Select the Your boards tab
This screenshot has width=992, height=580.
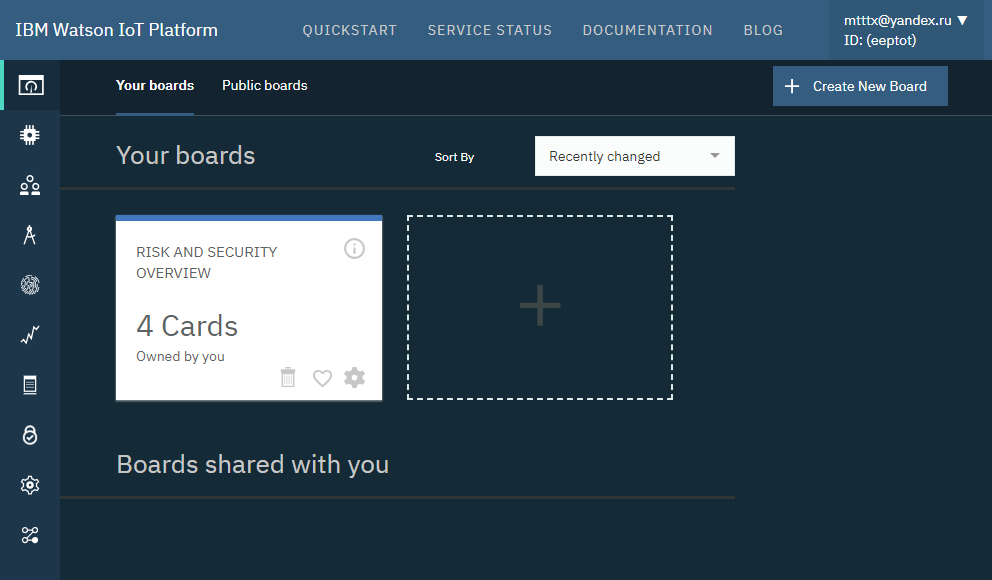154,85
